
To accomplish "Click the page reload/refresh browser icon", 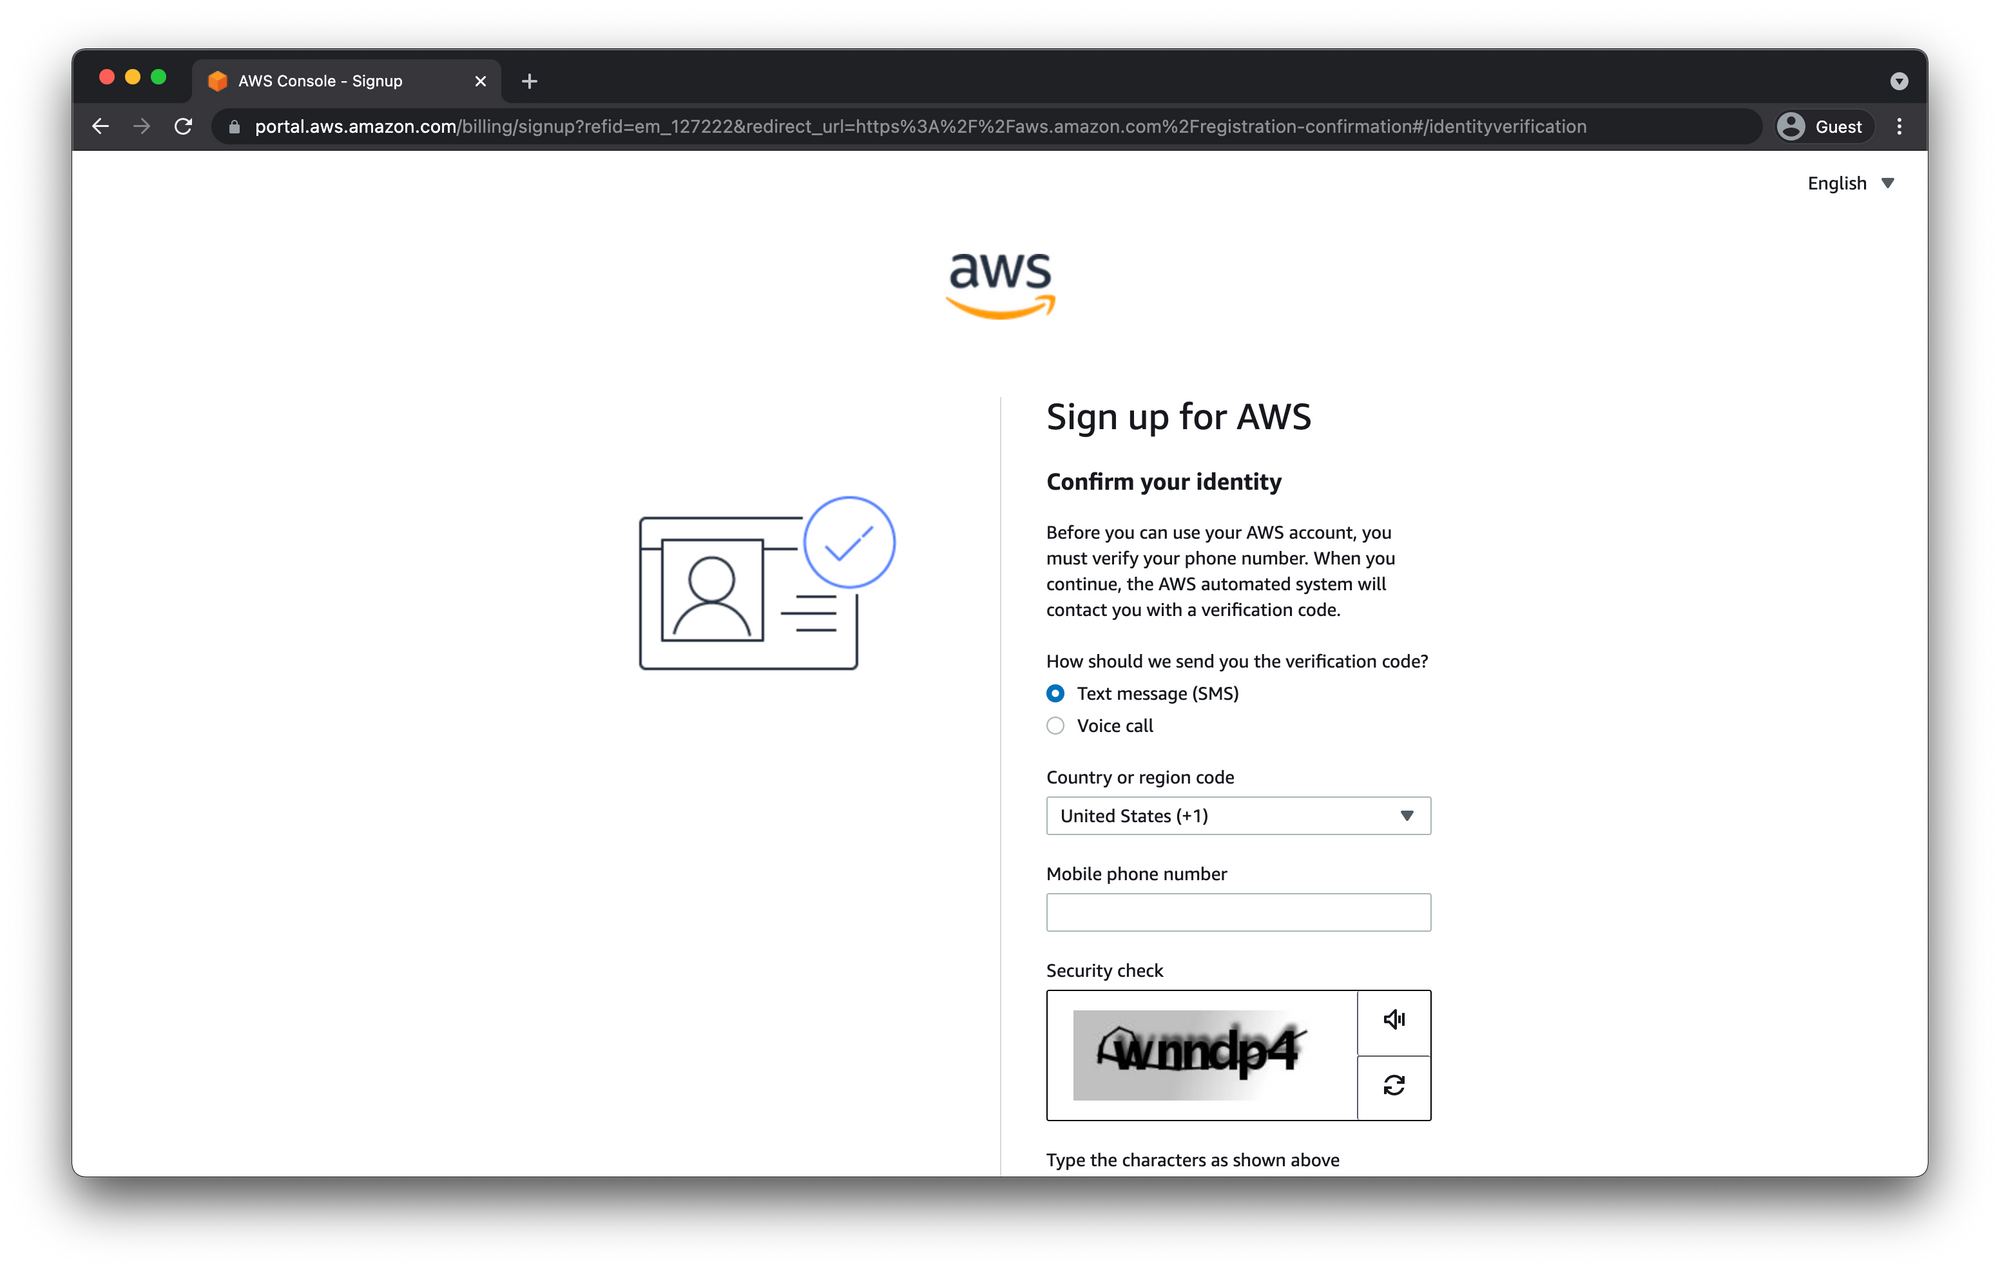I will click(x=184, y=127).
